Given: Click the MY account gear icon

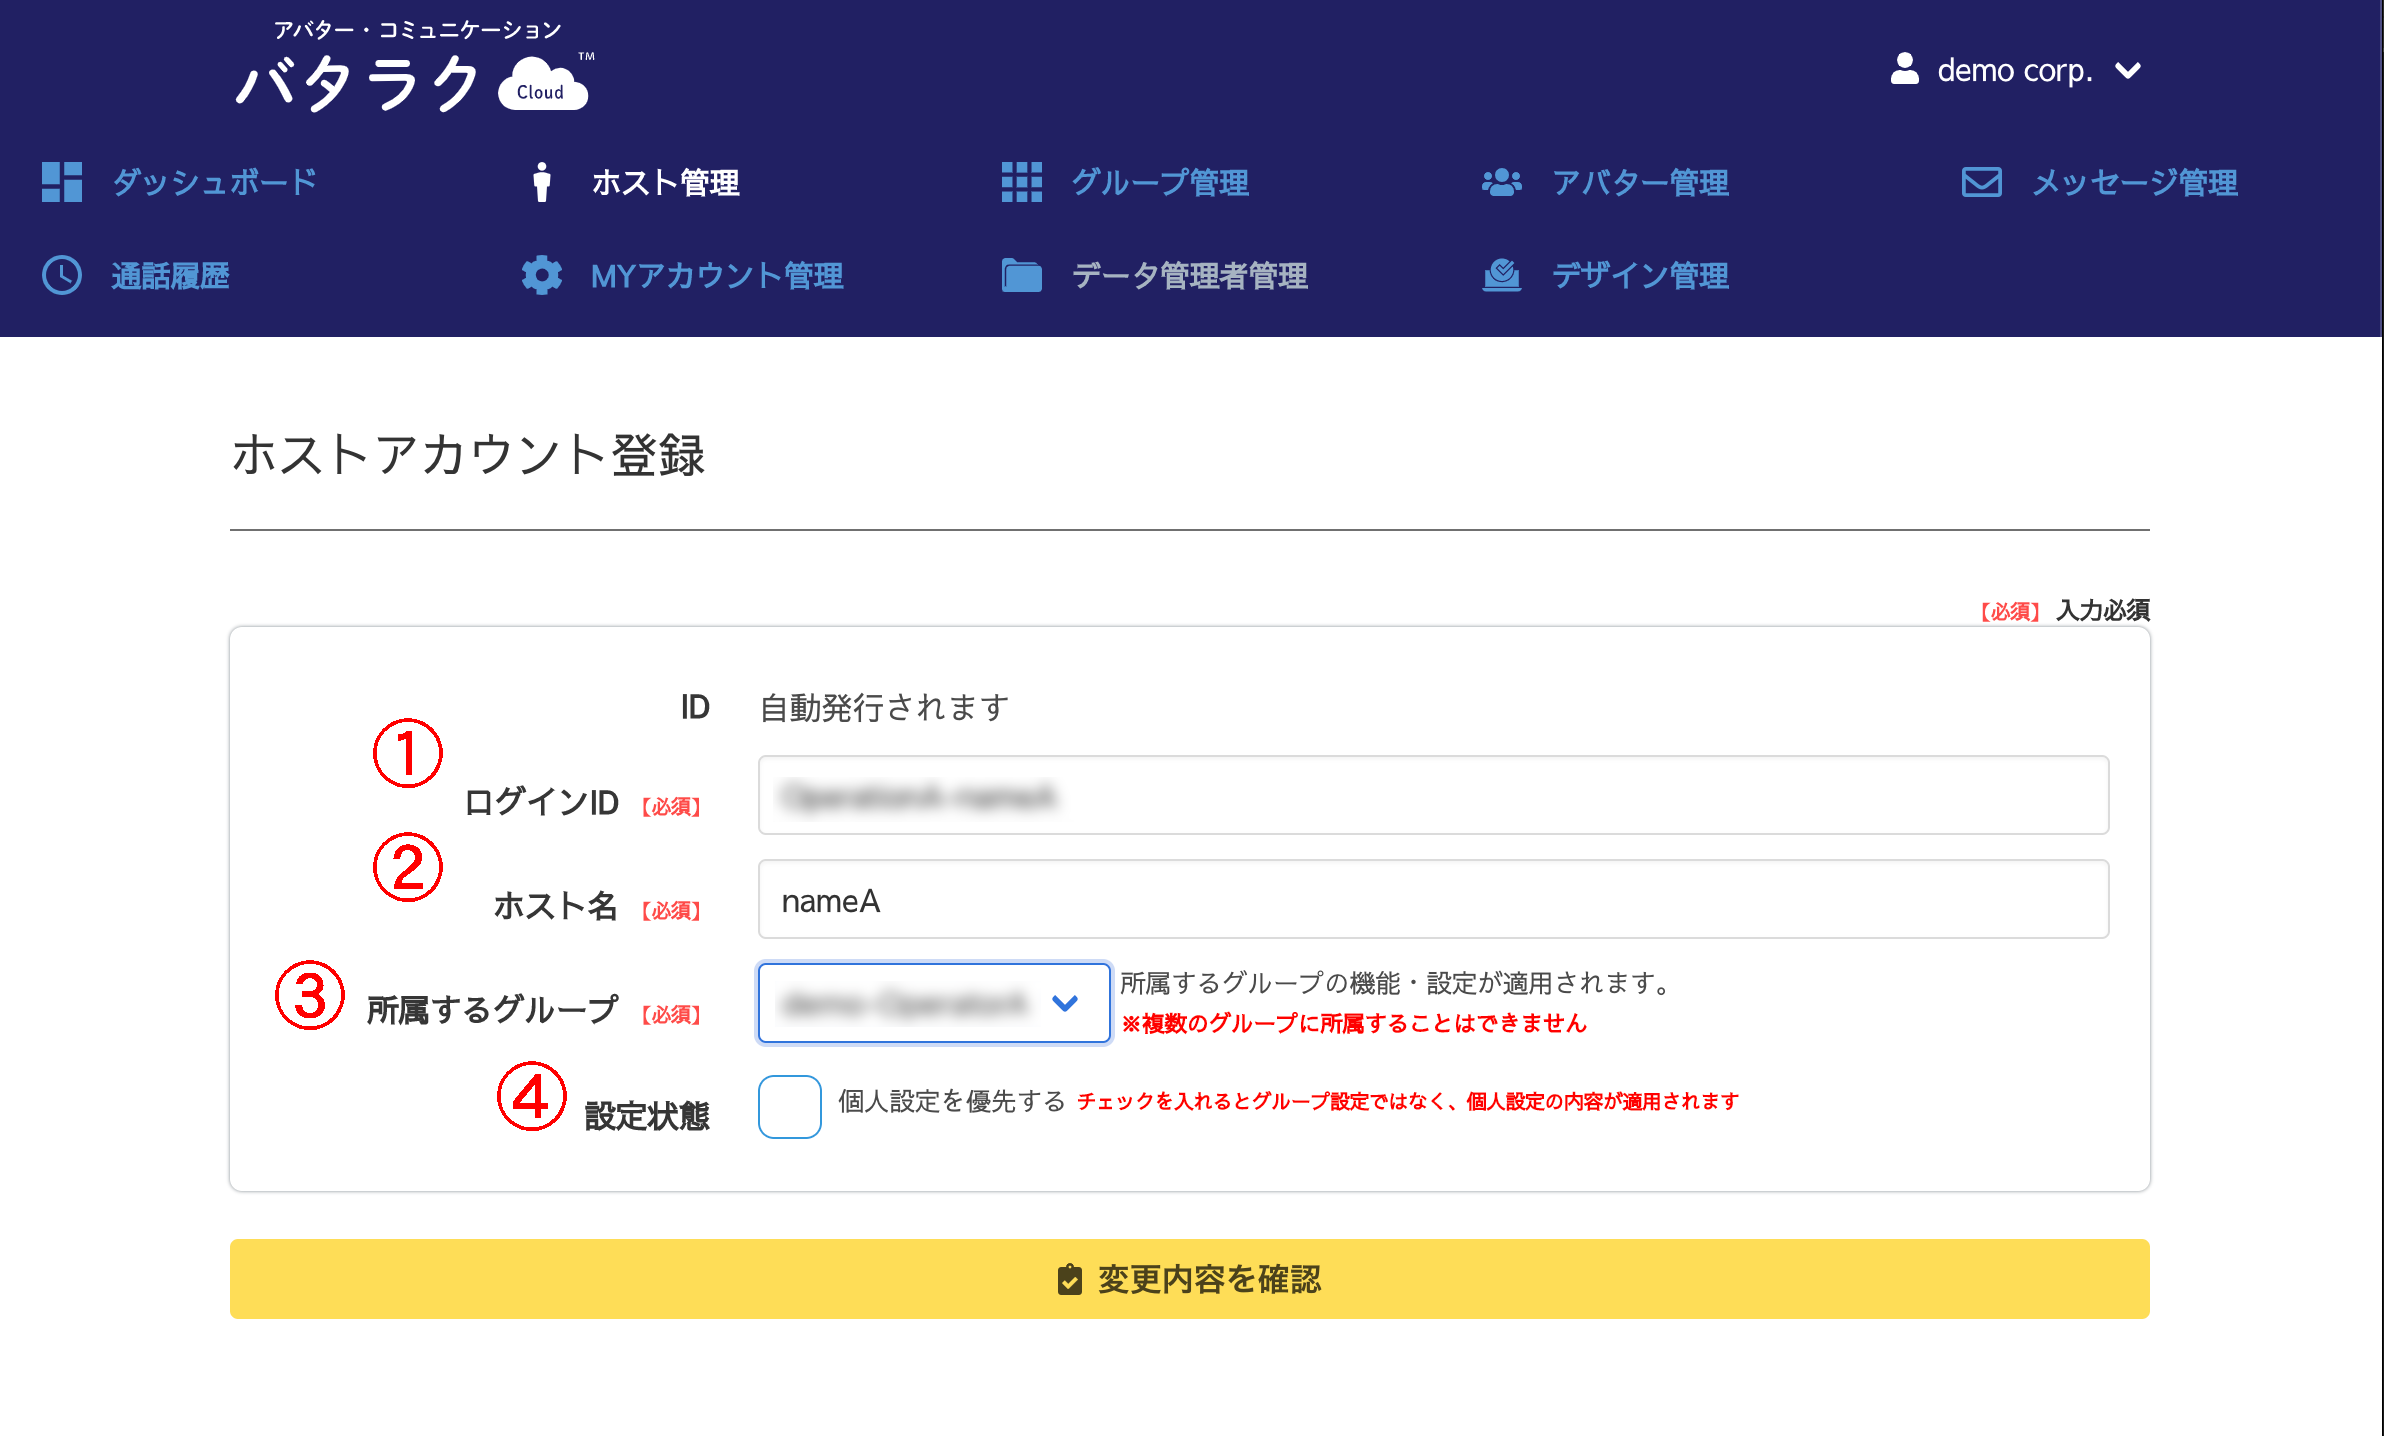Looking at the screenshot, I should (541, 275).
